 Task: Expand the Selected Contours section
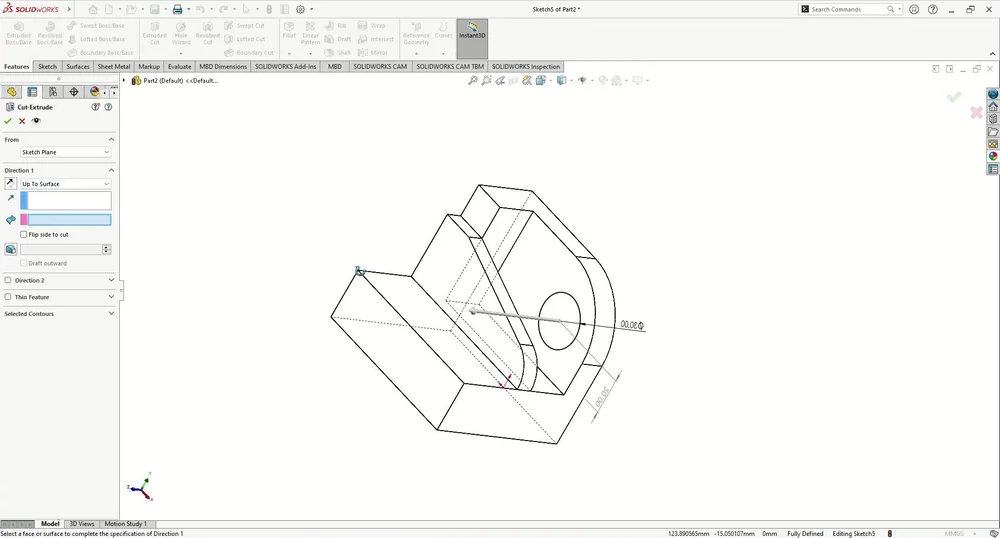point(111,314)
